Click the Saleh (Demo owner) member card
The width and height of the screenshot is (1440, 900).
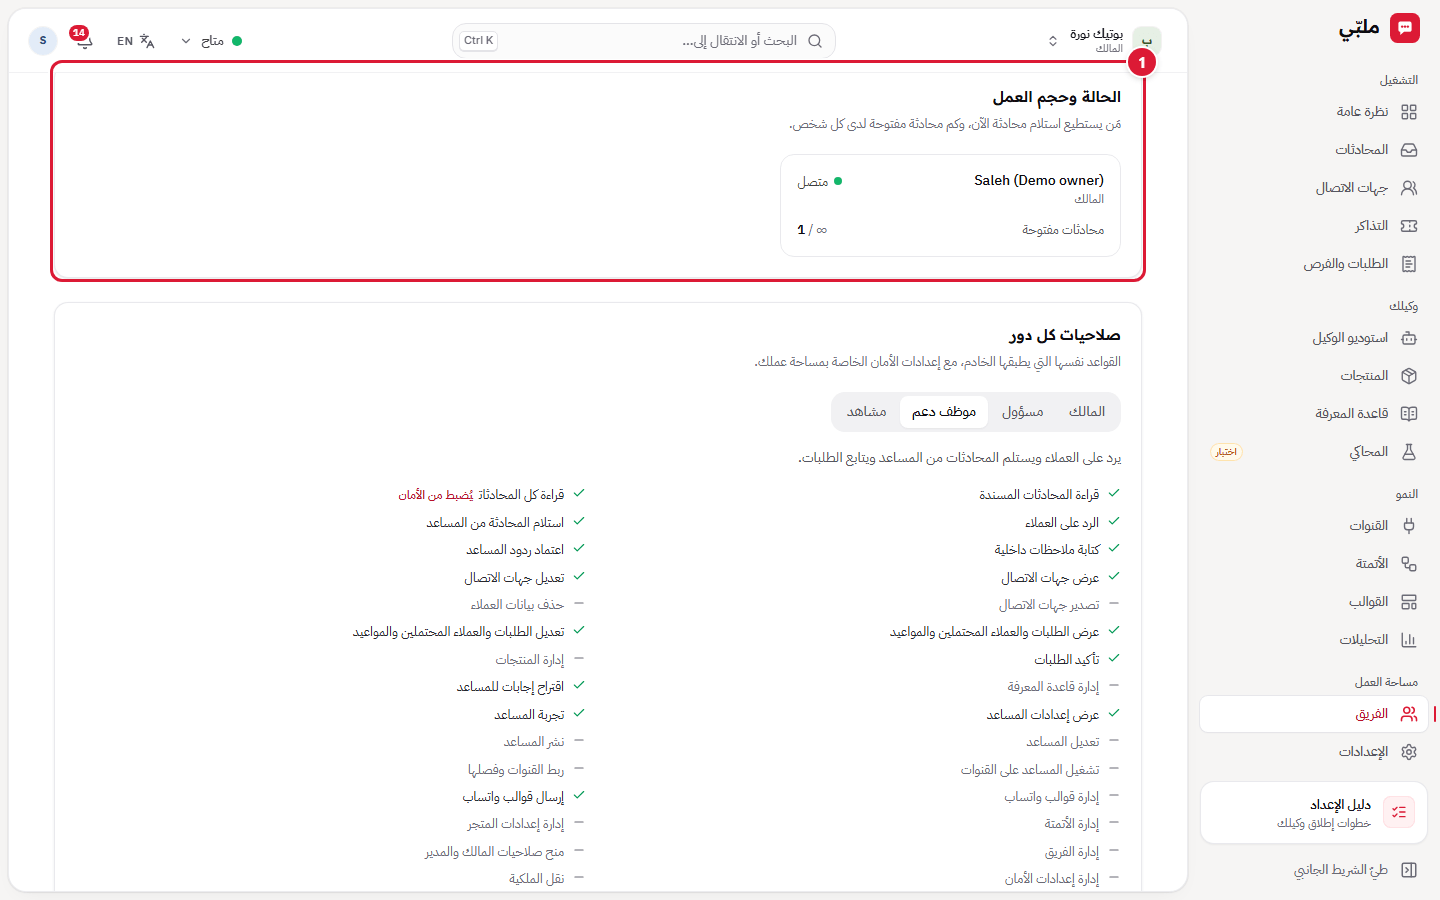(950, 205)
